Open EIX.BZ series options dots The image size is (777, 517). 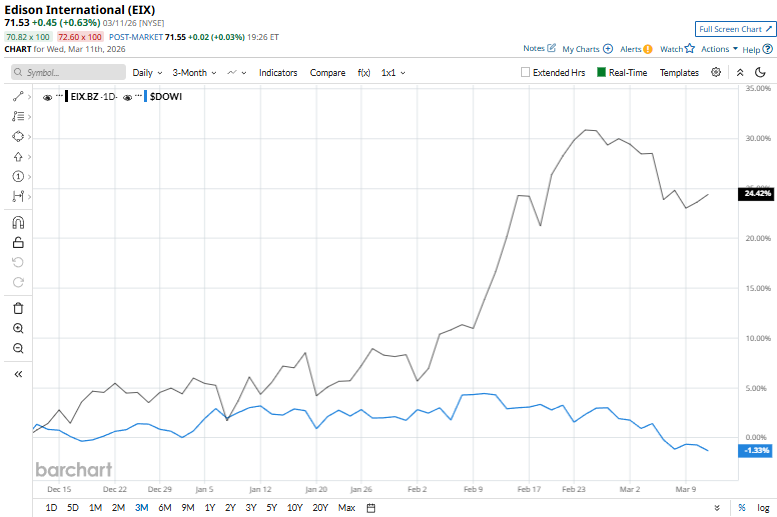tap(59, 95)
